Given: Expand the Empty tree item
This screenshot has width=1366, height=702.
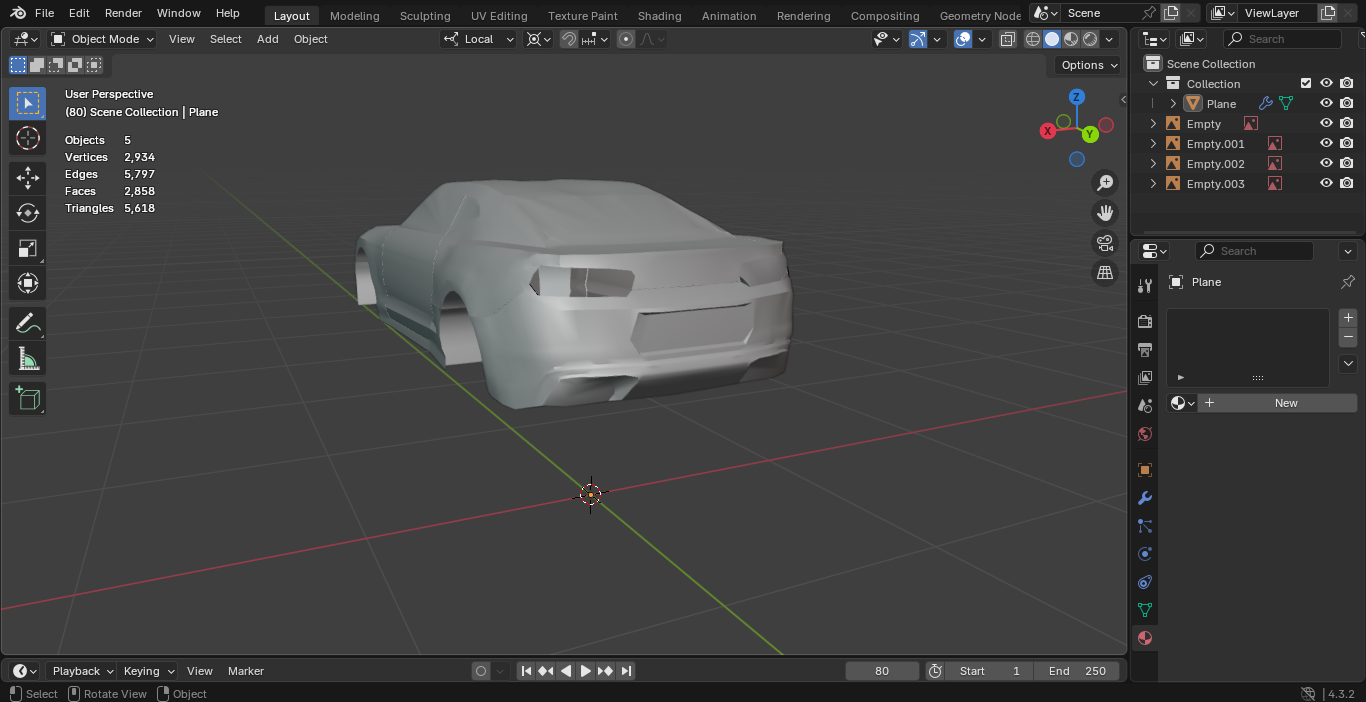Looking at the screenshot, I should 1153,124.
